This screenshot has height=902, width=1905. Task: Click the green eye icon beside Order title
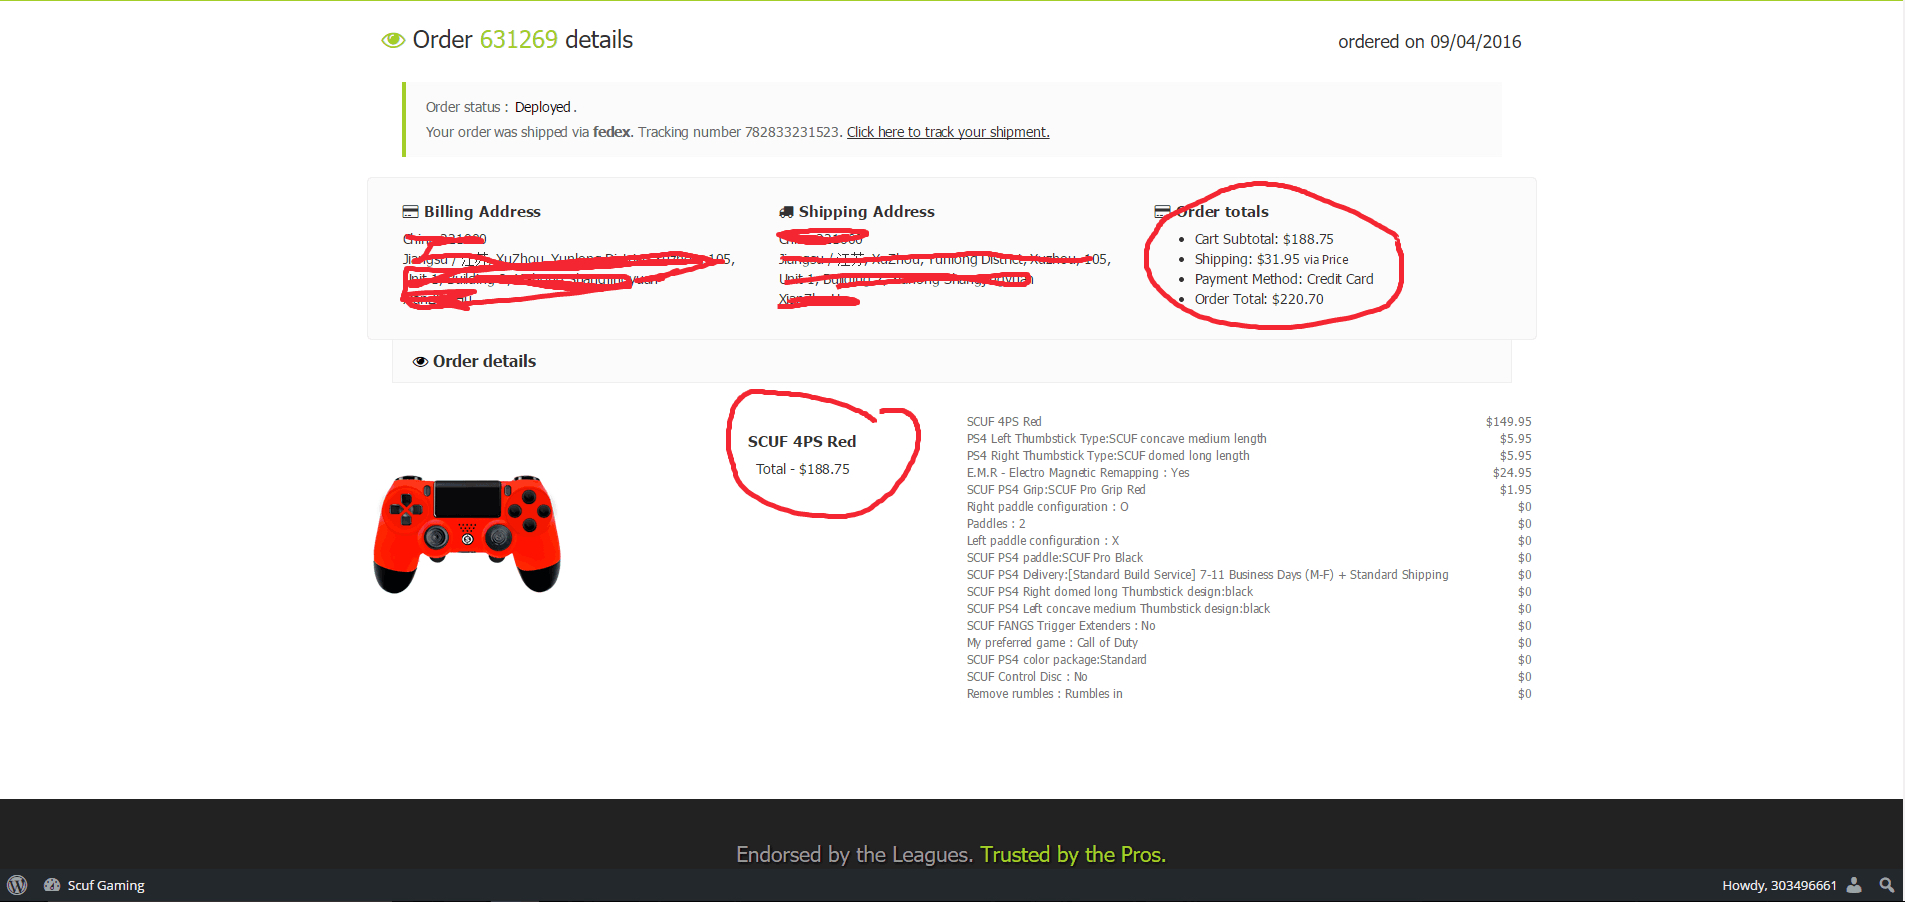393,41
